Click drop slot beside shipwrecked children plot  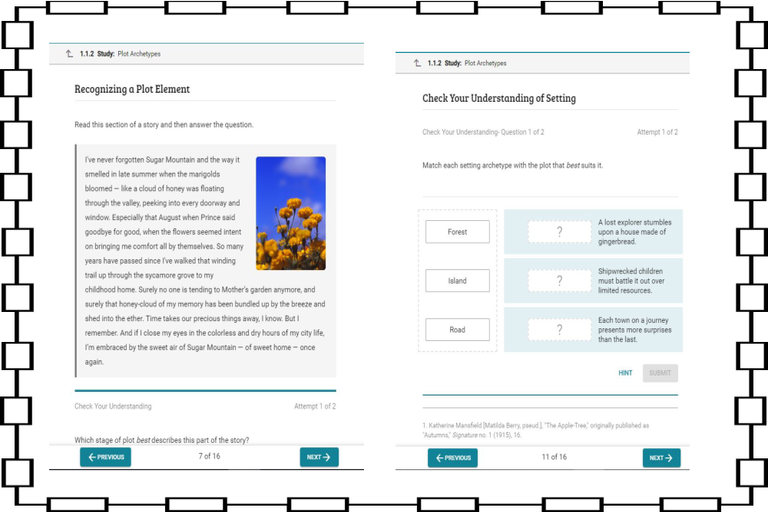559,281
